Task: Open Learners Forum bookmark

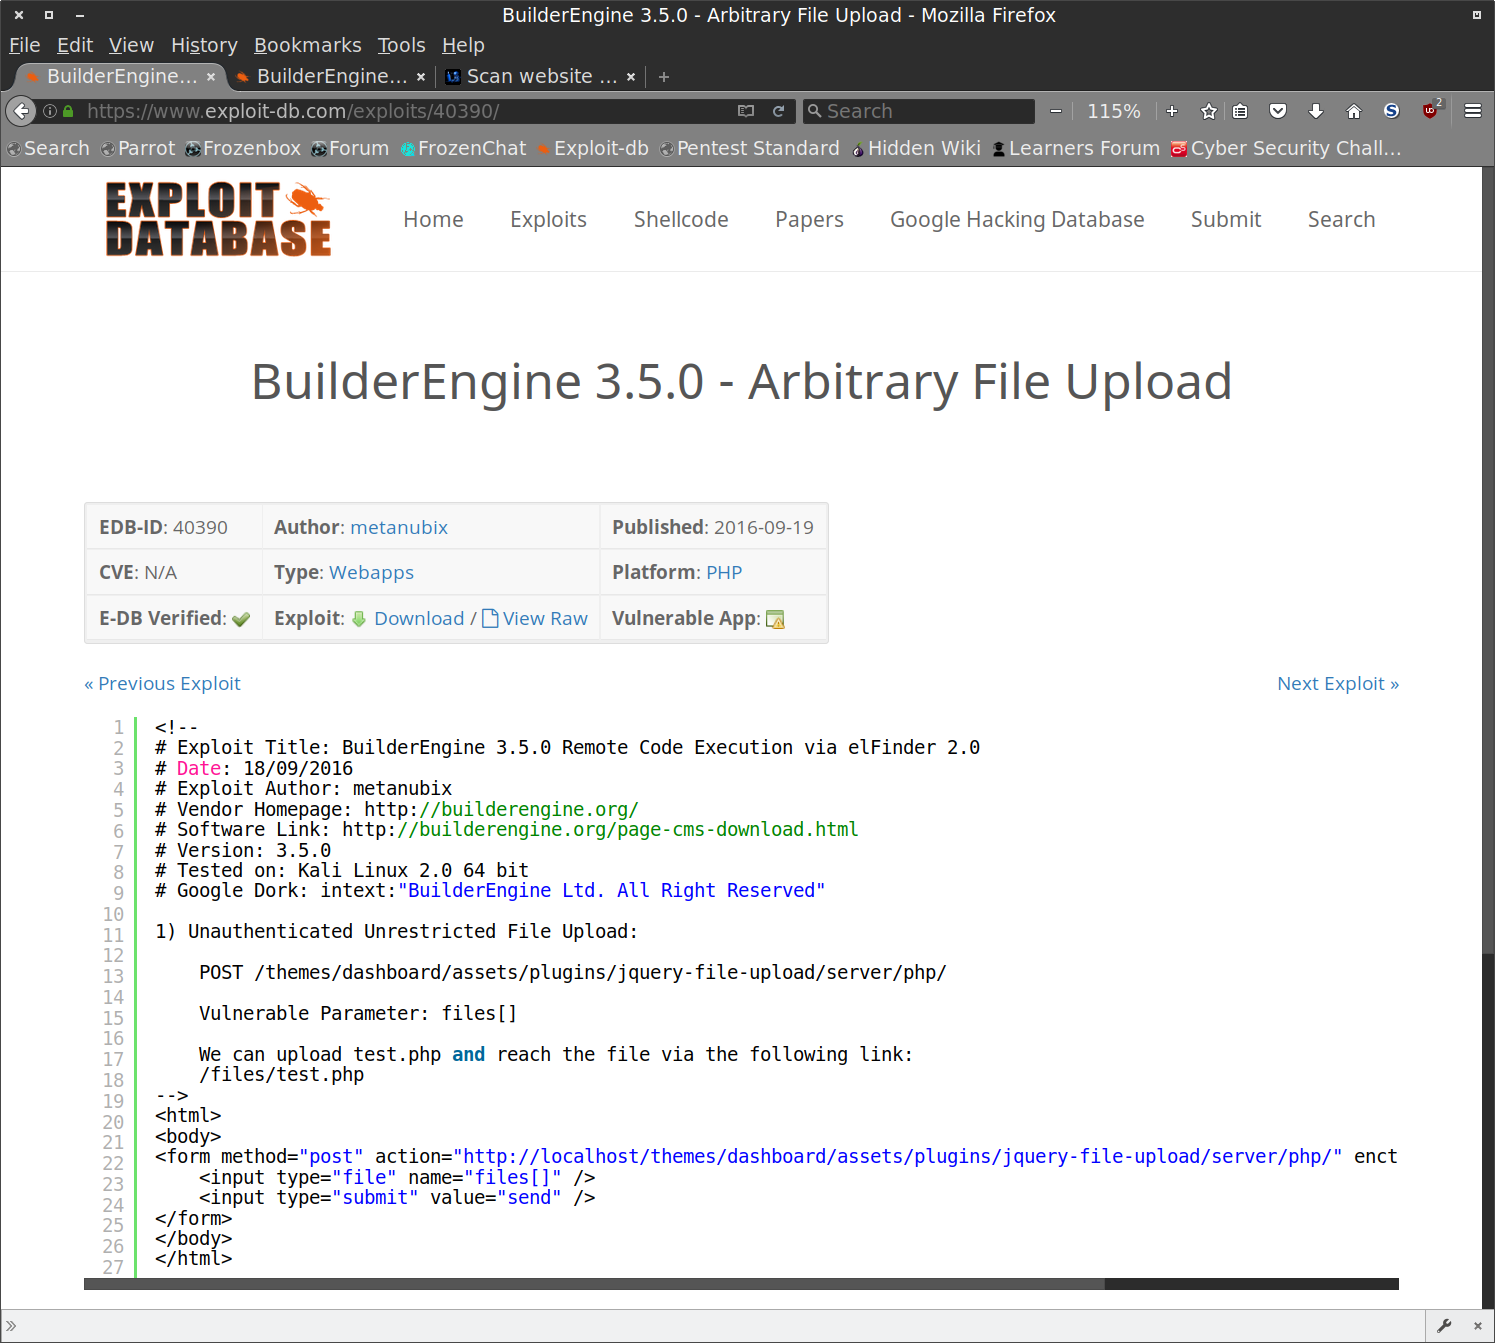Action: pos(1076,148)
